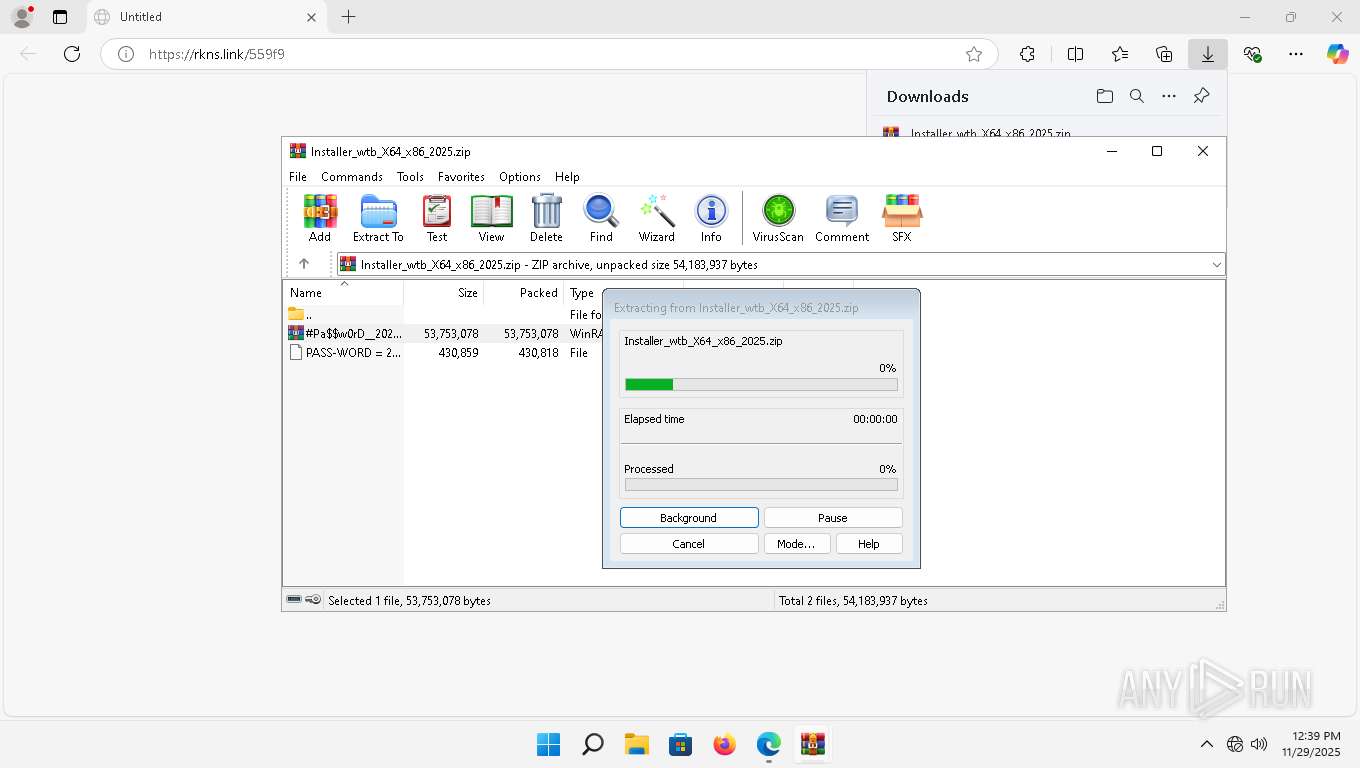The image size is (1360, 768).
Task: Click the Add toolbar icon in WinRAR
Action: pyautogui.click(x=320, y=218)
